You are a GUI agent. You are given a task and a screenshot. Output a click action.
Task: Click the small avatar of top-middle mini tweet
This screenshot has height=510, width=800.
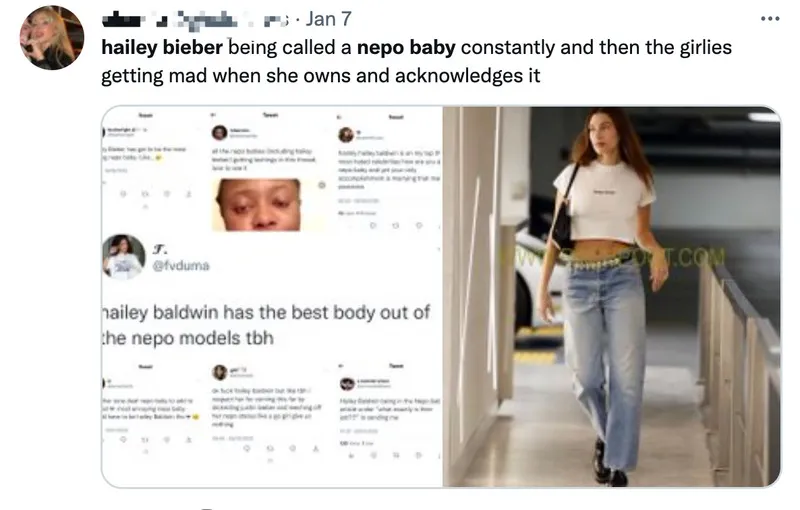219,133
